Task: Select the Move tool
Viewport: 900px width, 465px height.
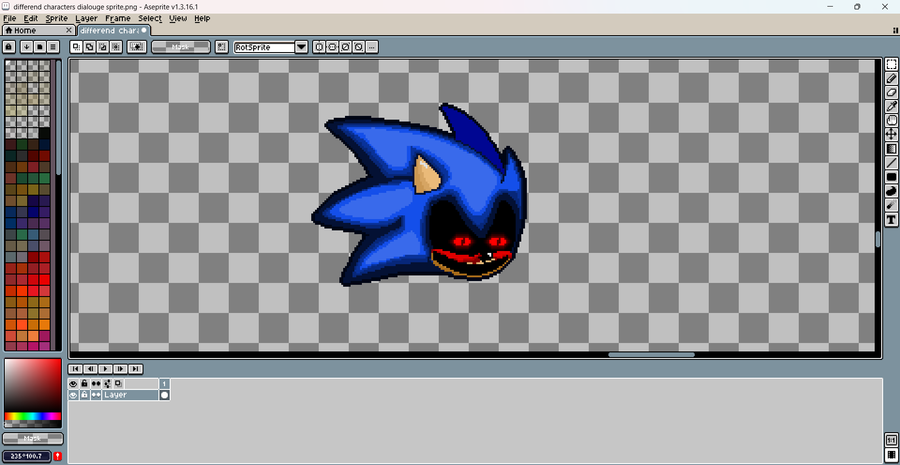Action: coord(891,134)
